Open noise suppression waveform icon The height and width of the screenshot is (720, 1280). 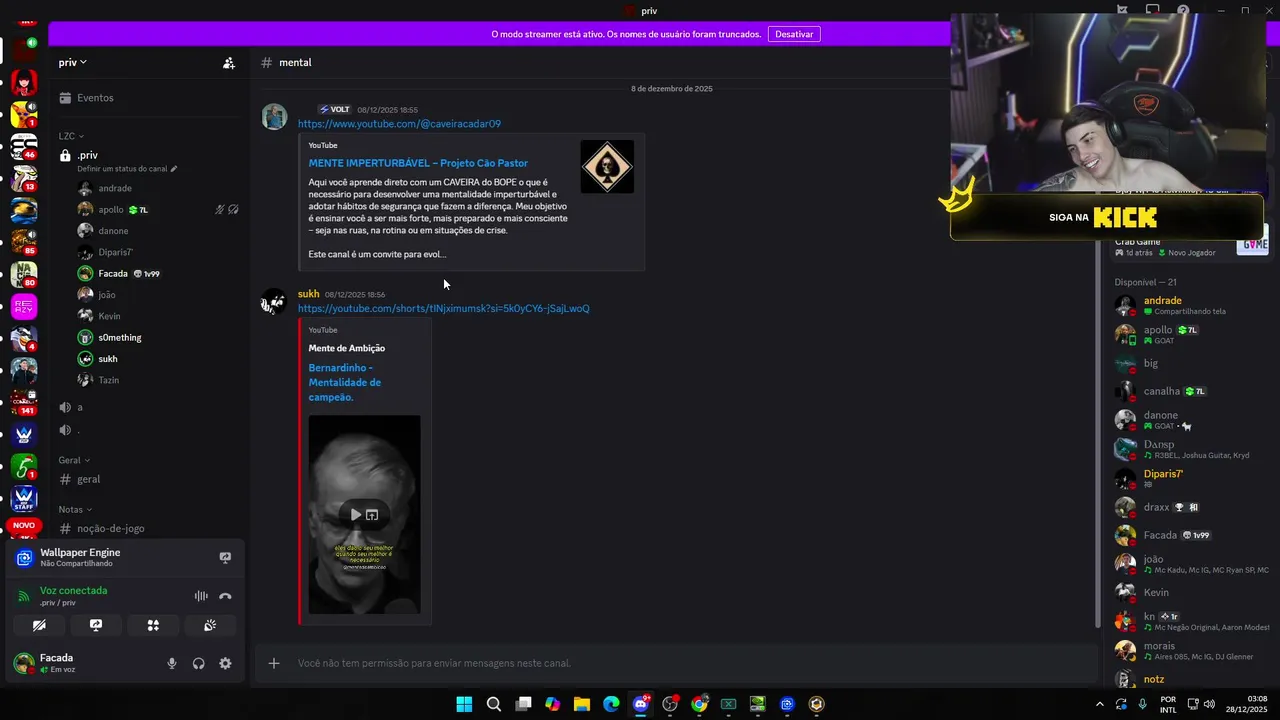tap(201, 596)
